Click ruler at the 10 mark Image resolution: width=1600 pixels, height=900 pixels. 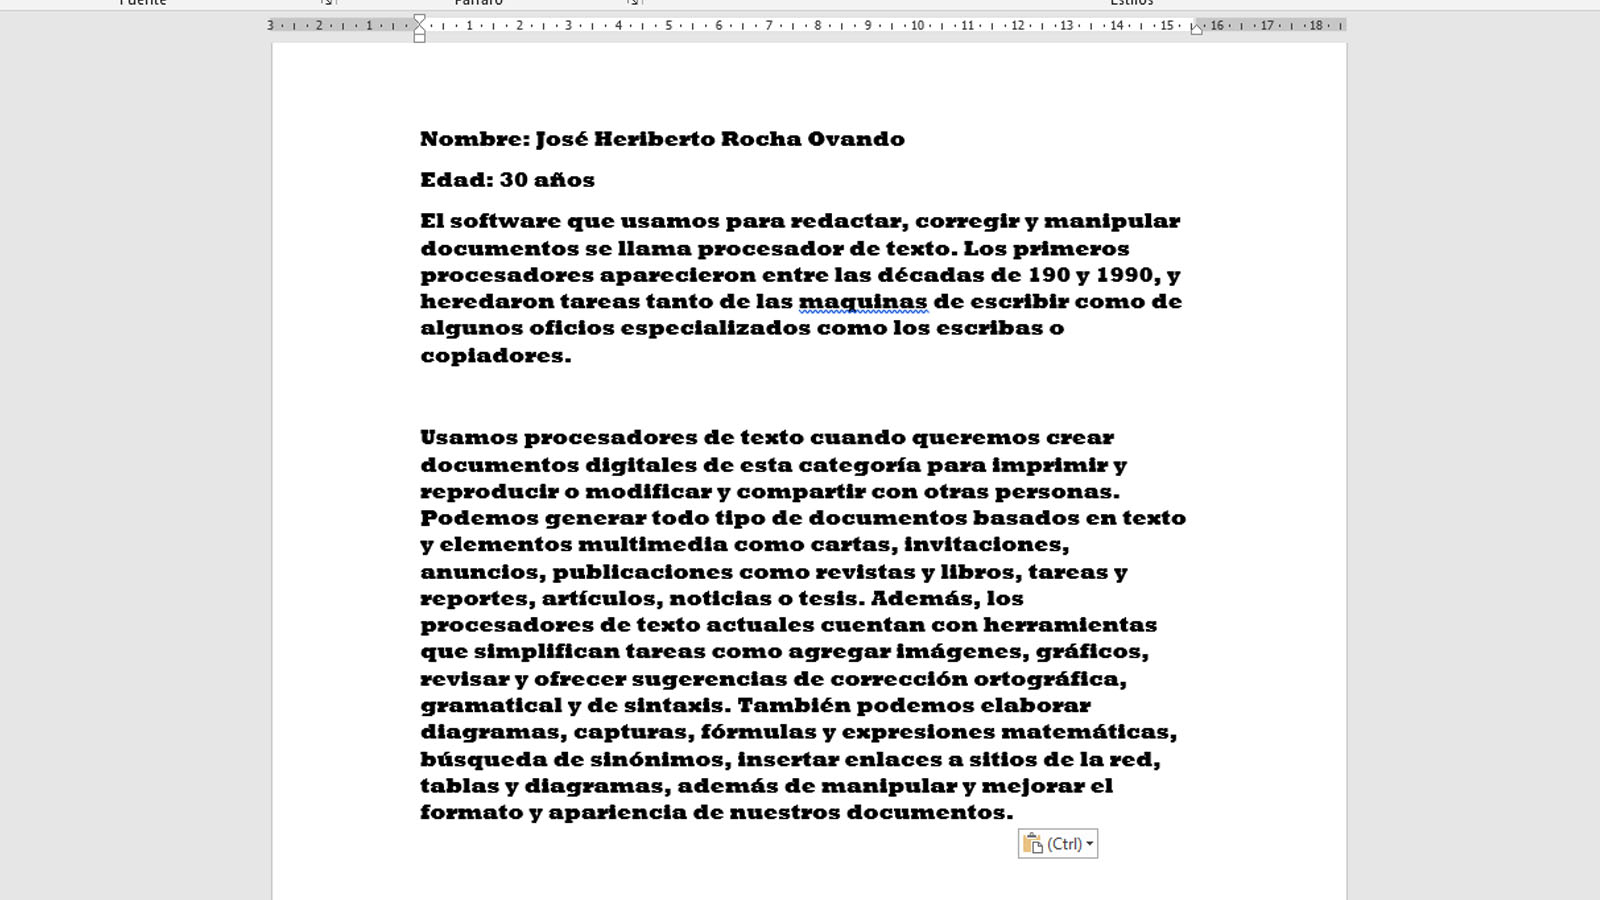pyautogui.click(x=917, y=25)
